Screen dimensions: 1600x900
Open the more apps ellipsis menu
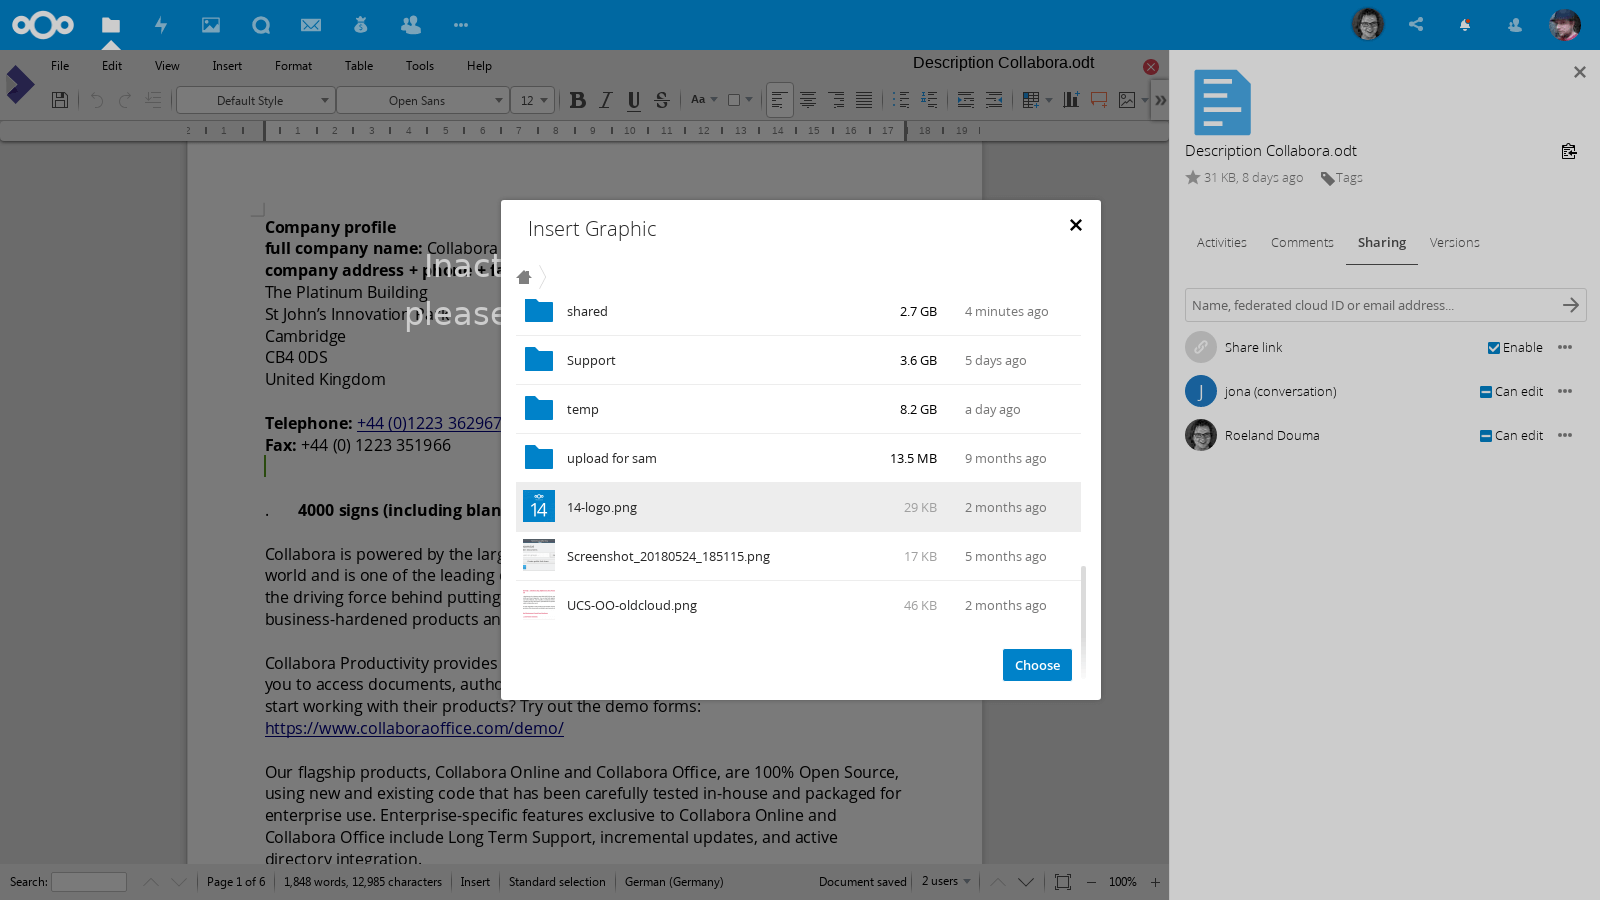tap(461, 25)
